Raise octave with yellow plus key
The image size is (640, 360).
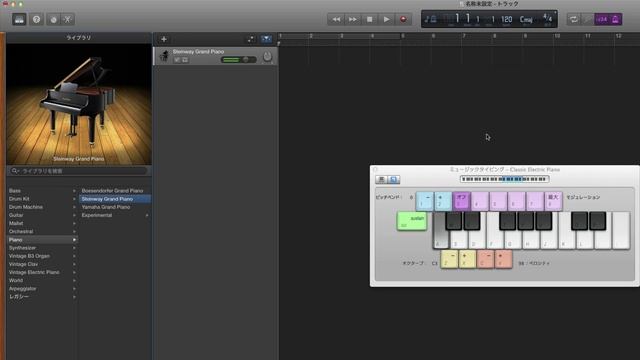click(x=467, y=259)
